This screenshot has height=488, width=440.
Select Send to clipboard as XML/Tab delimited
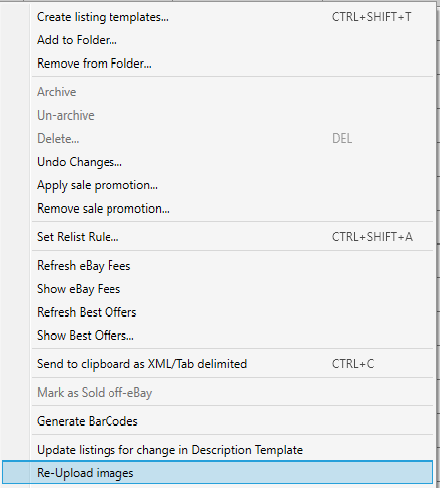pos(217,364)
